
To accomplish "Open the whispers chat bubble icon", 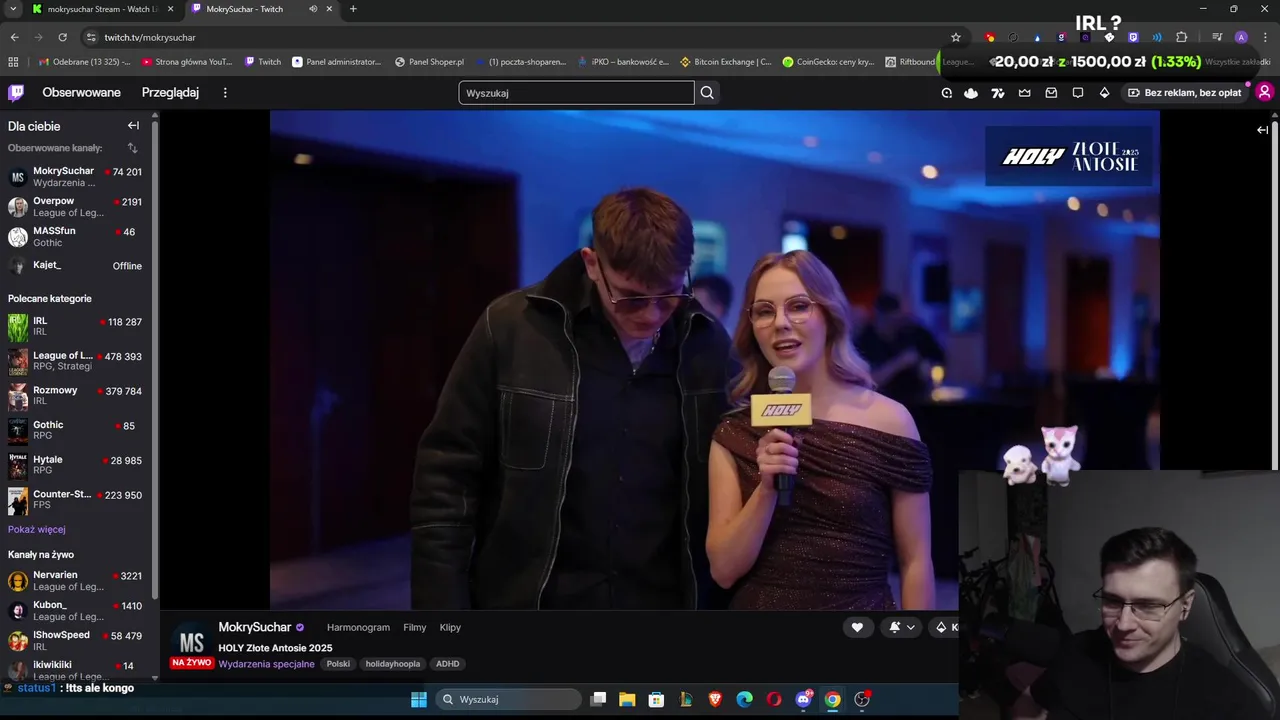I will pyautogui.click(x=1078, y=93).
